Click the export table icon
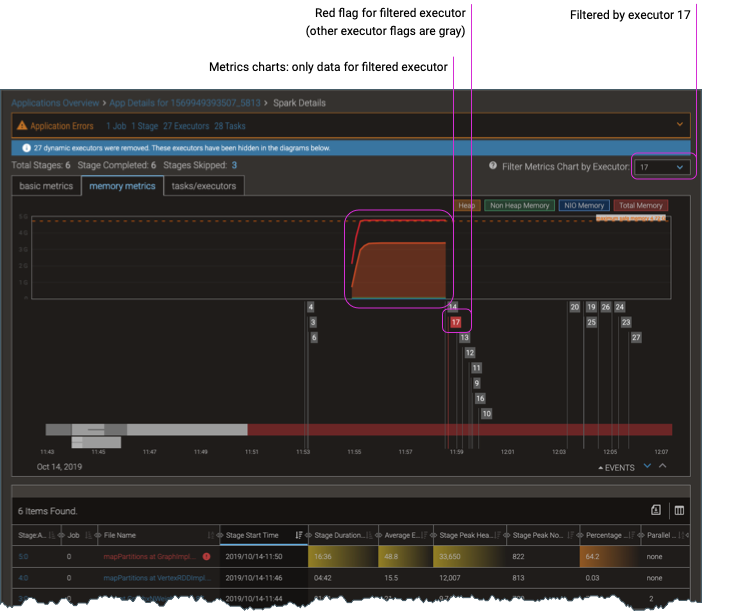Viewport: 737px width, 611px height. point(656,510)
